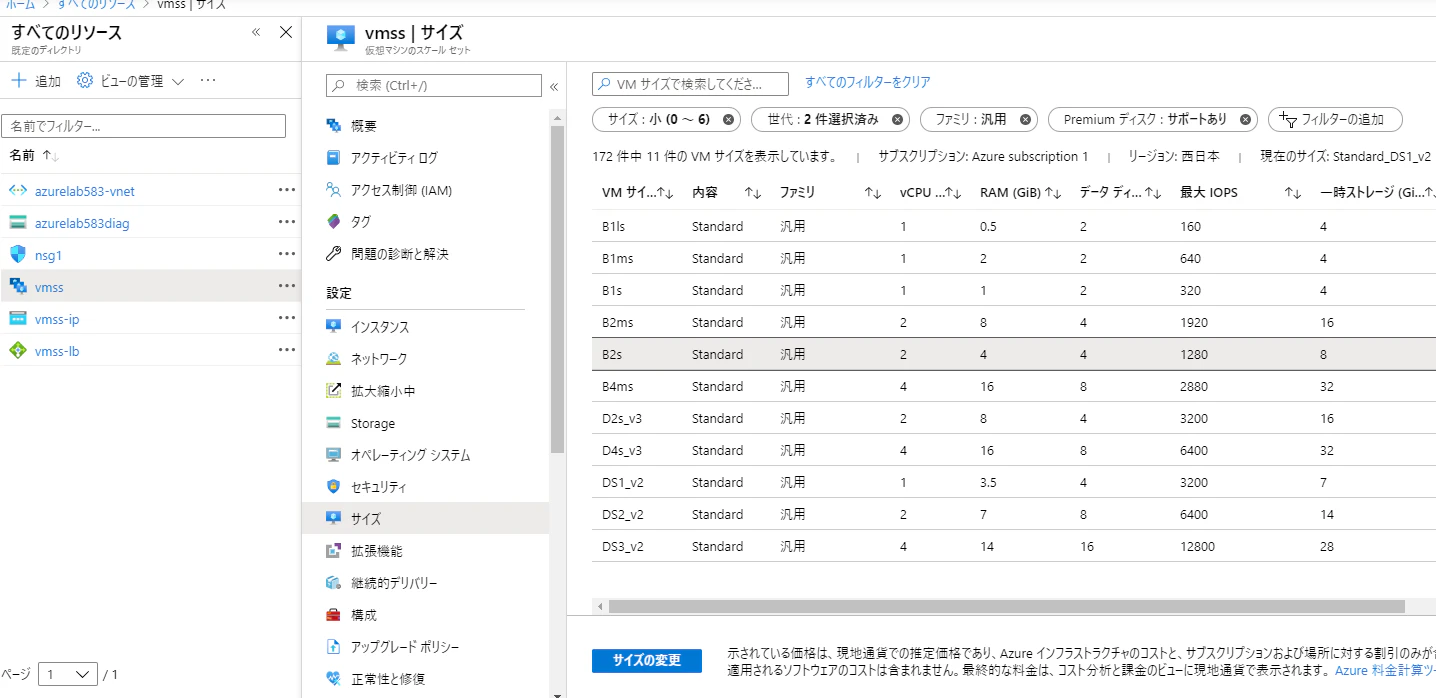Click the アクセス制御 (IAM) icon
Viewport: 1436px width, 698px height.
click(334, 190)
